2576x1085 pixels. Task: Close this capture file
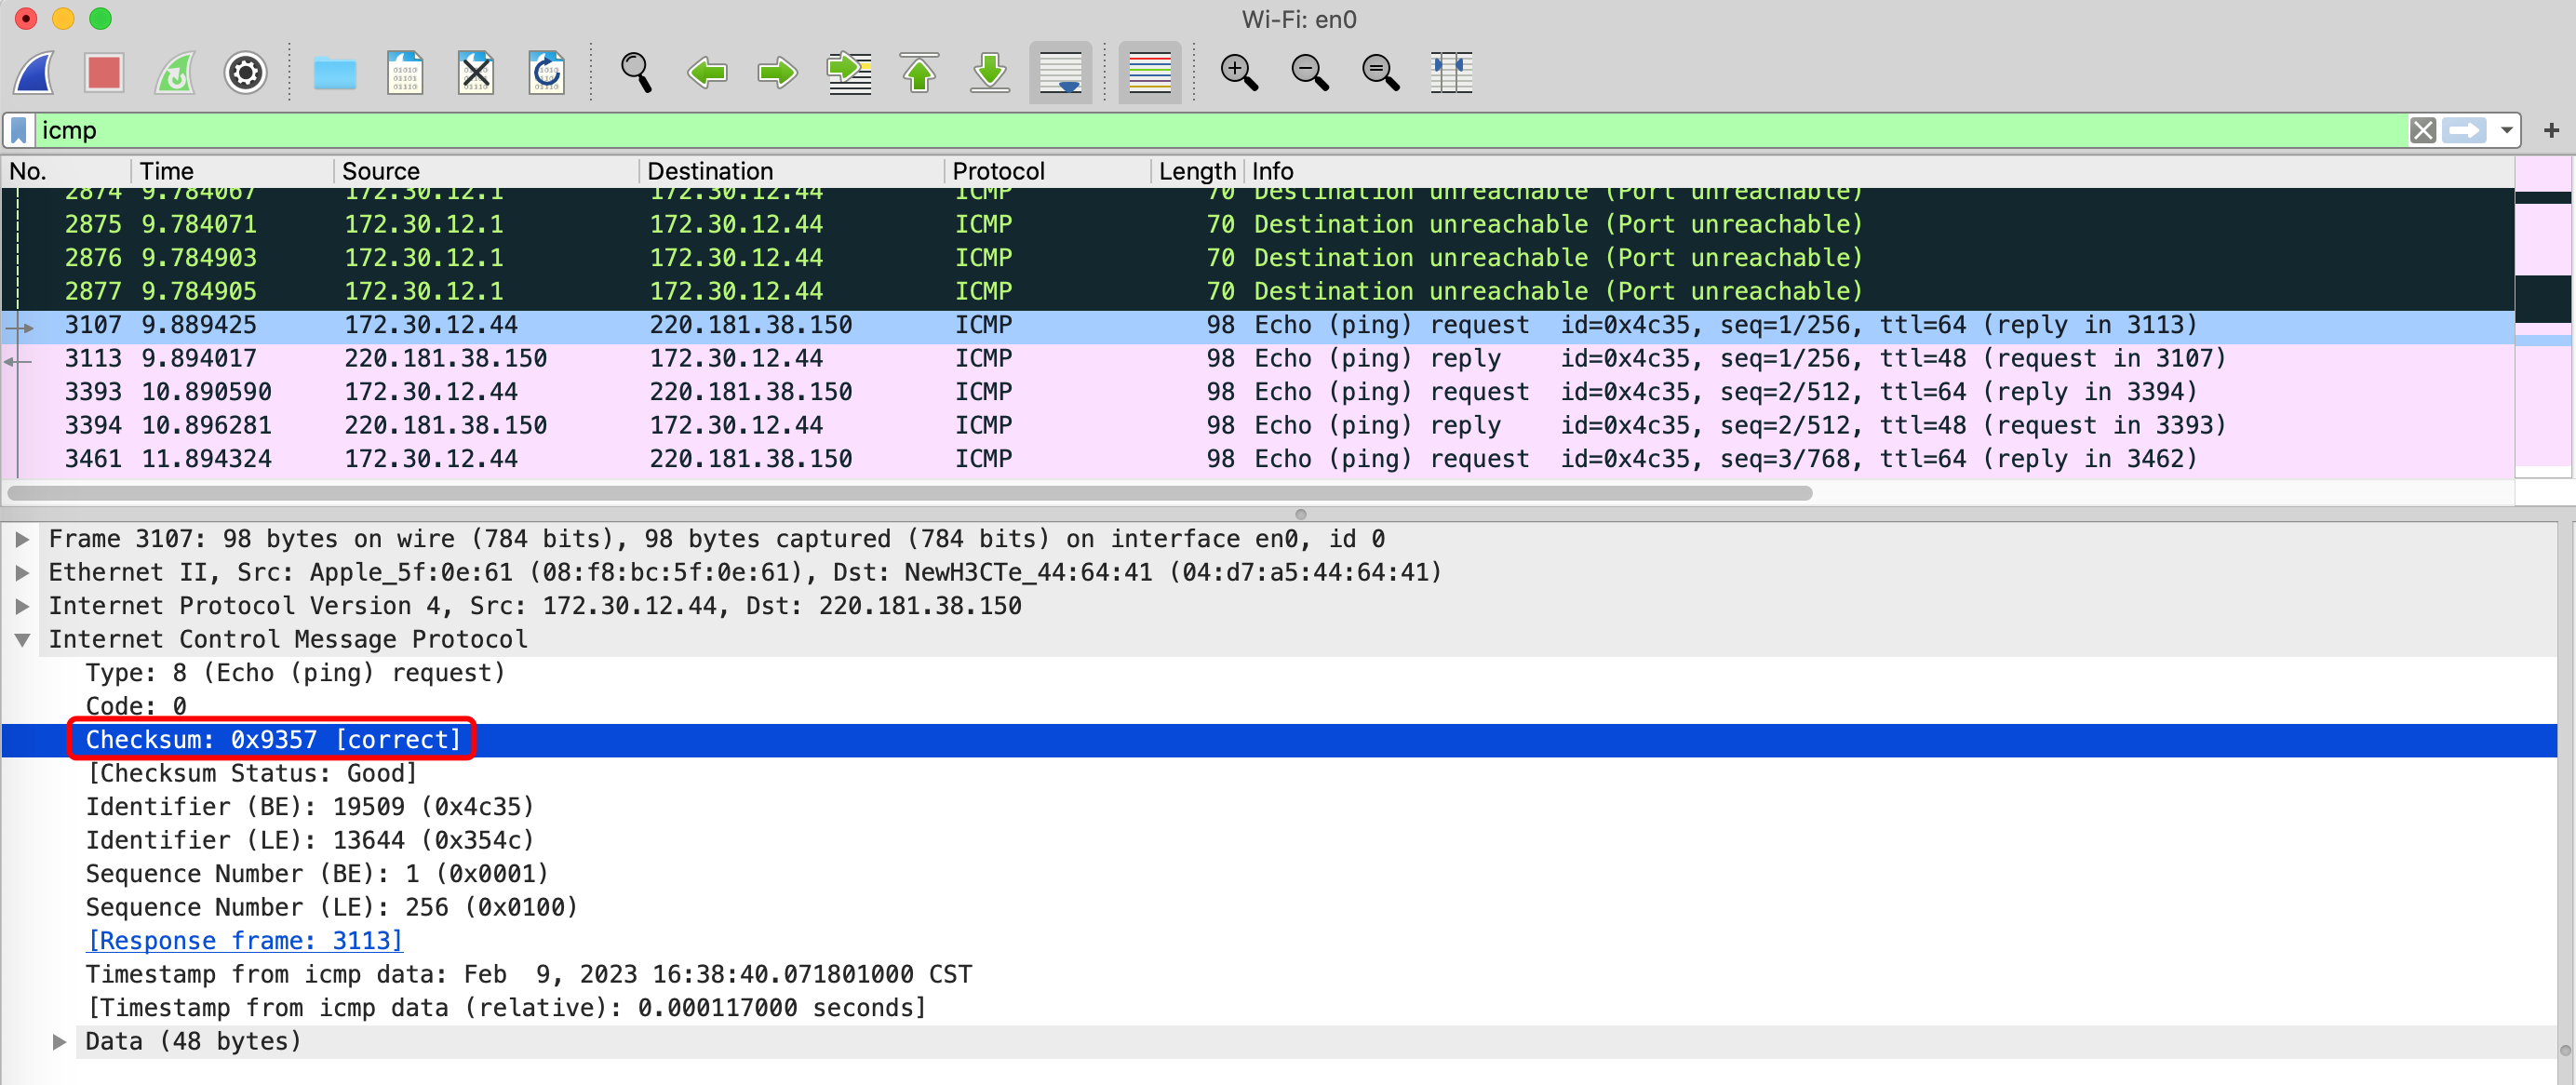pyautogui.click(x=476, y=73)
